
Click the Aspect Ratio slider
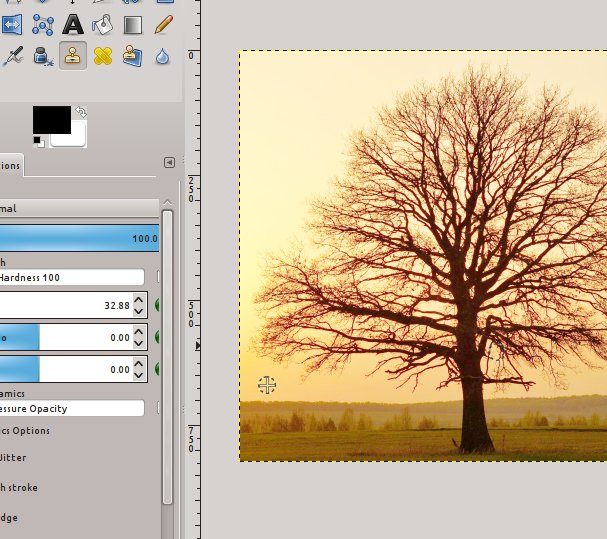pyautogui.click(x=66, y=338)
